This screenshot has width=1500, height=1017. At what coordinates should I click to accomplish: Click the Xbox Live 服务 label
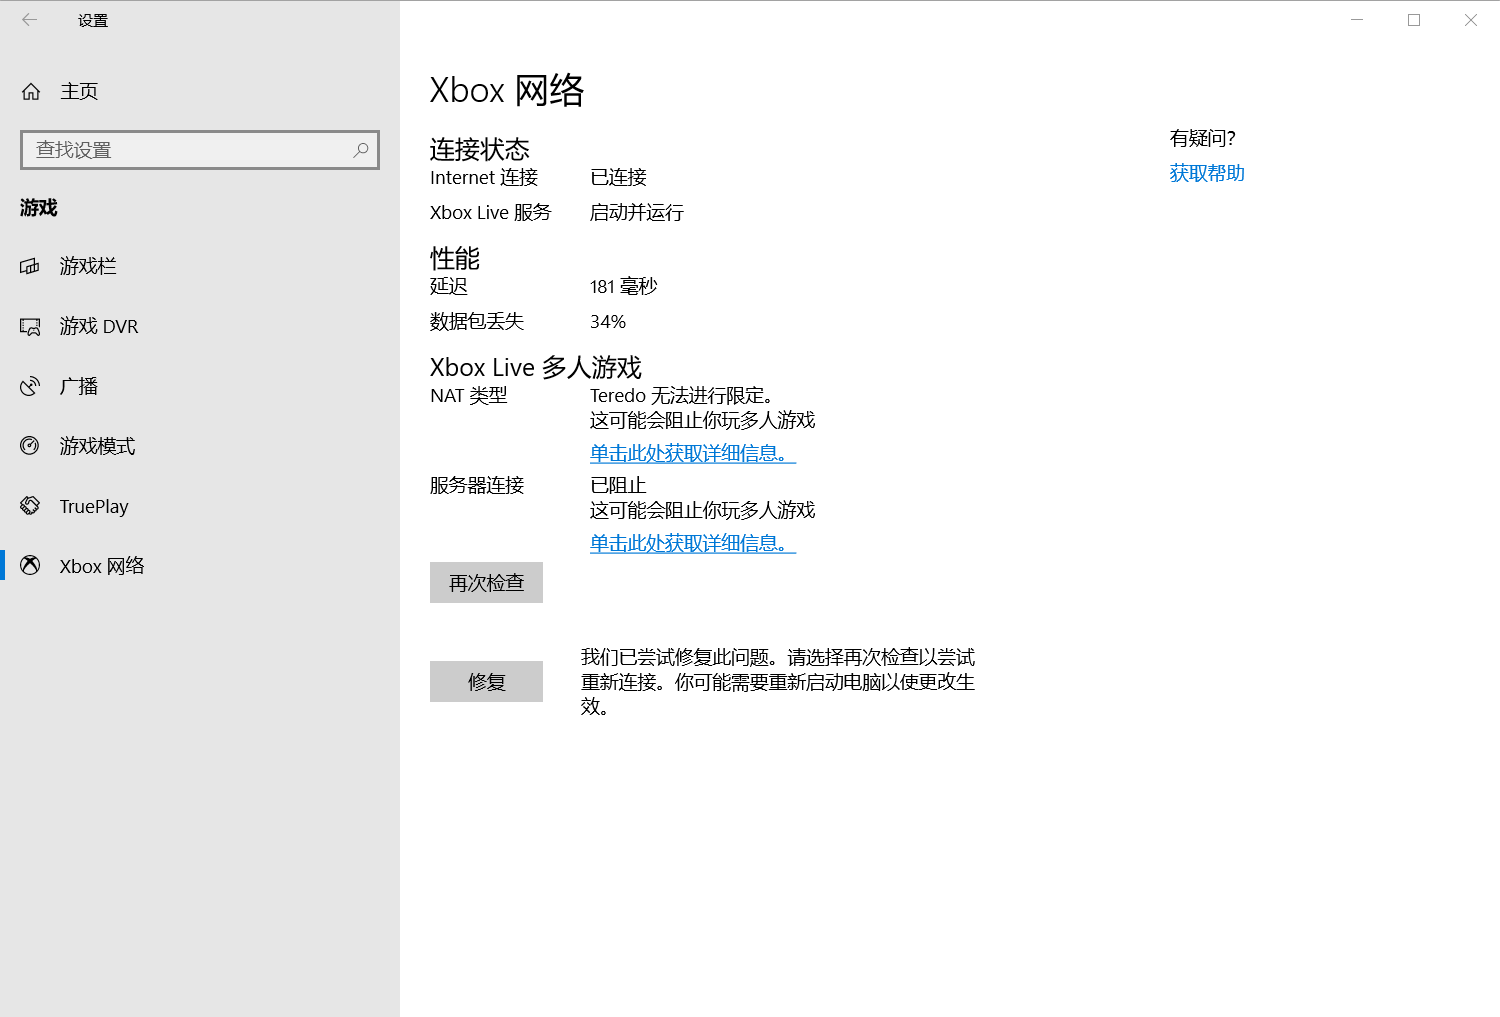click(x=491, y=212)
